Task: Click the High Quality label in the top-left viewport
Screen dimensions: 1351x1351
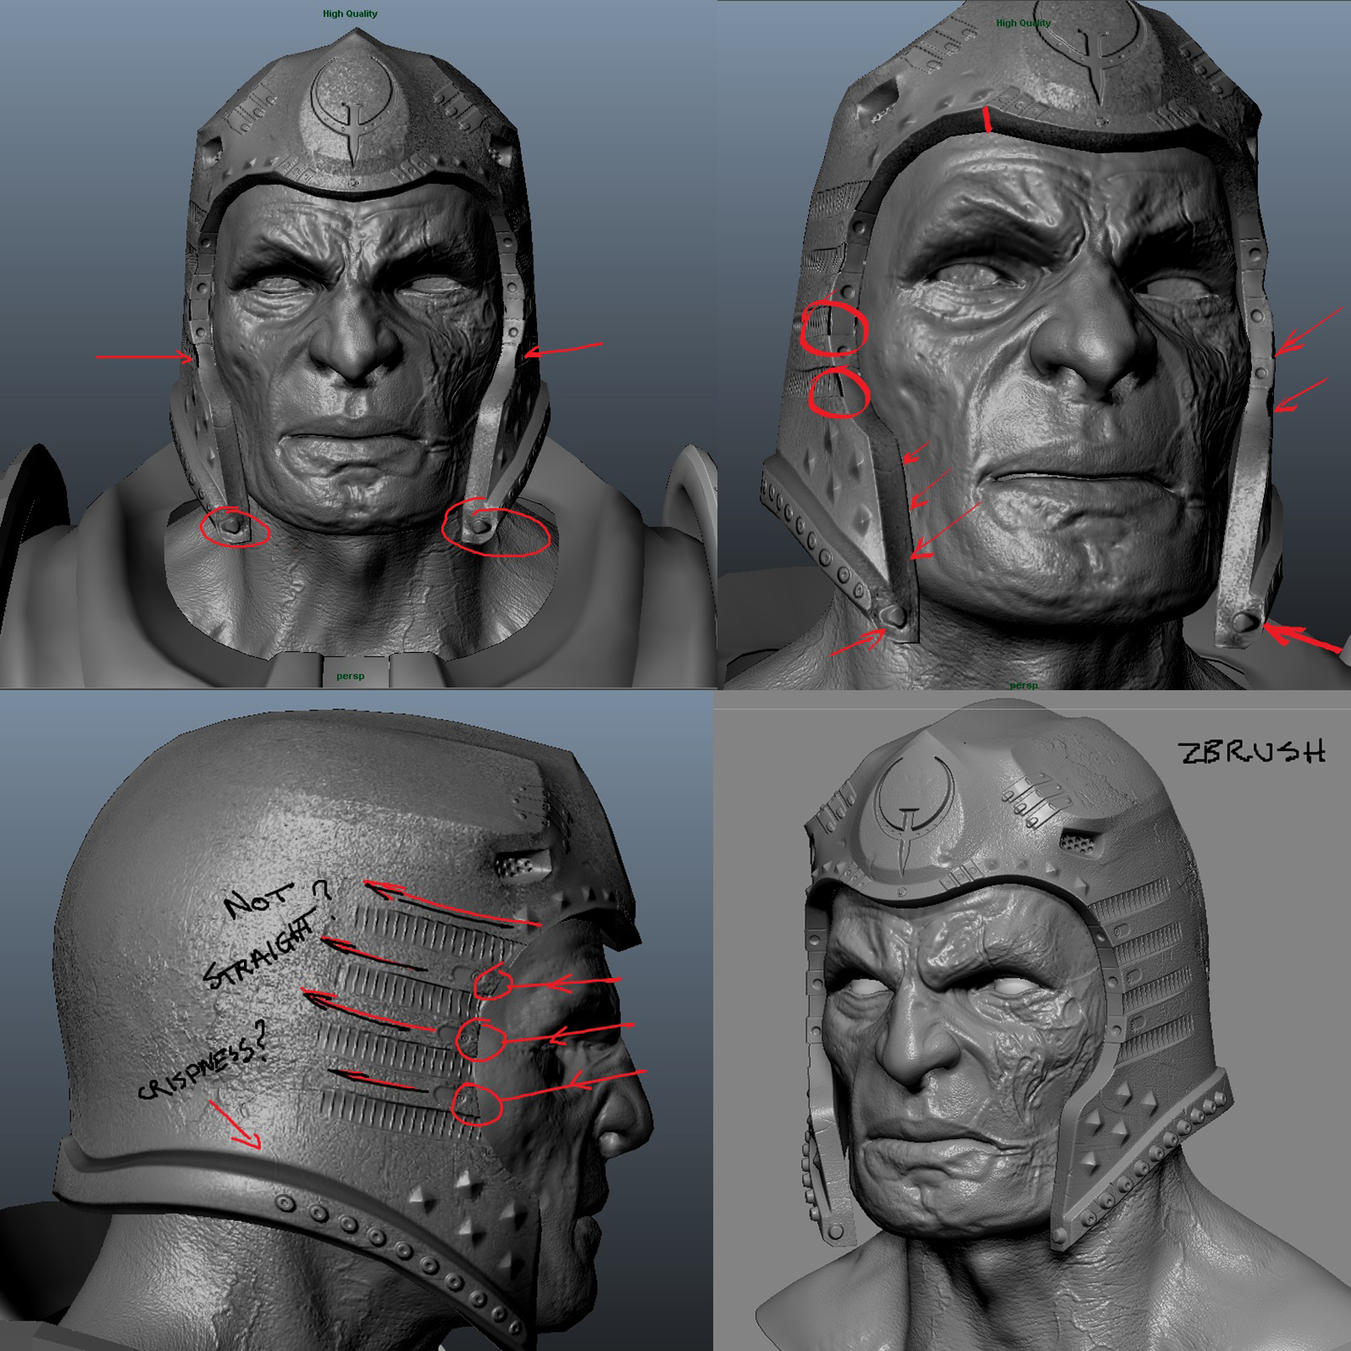Action: pos(348,13)
